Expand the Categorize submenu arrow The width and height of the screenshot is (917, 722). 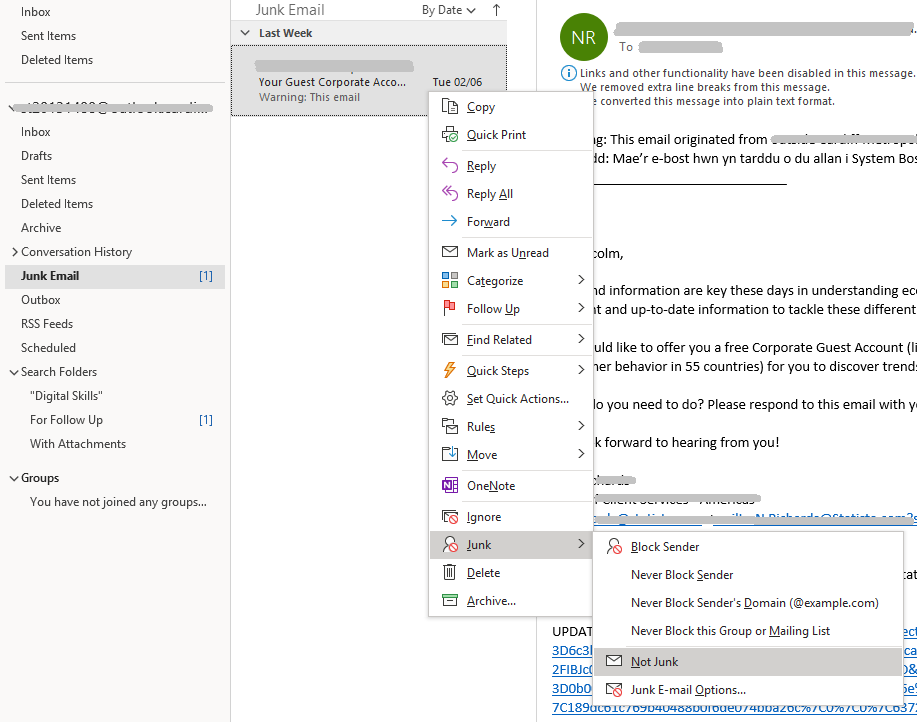[x=581, y=279]
